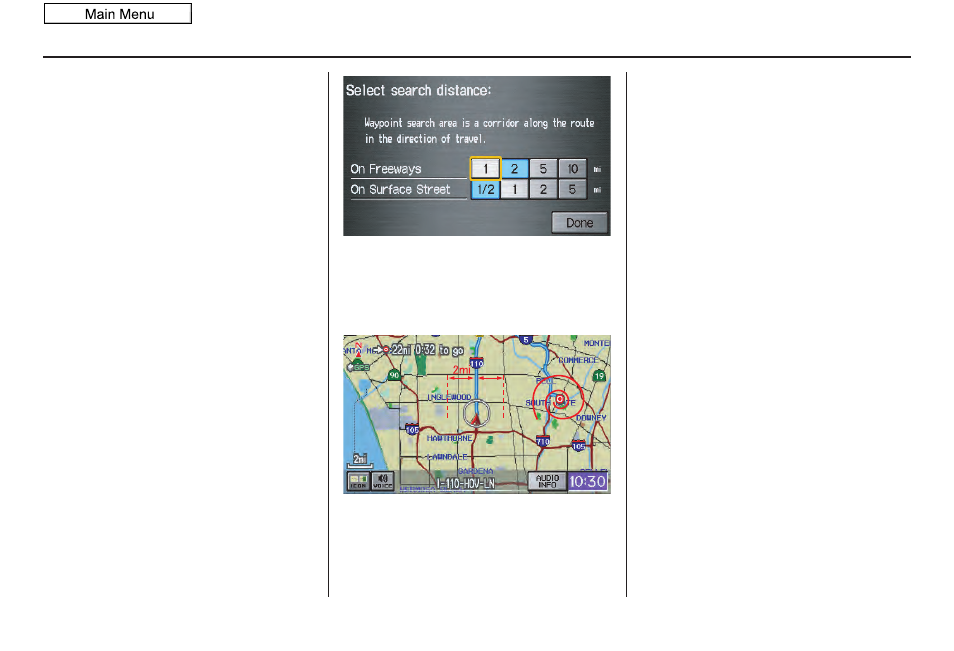Tap the GARDENA city label

click(x=475, y=472)
